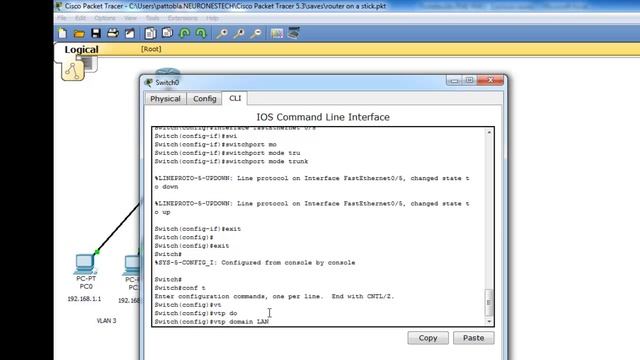Viewport: 640px width, 360px height.
Task: Switch to the Physical tab in Switch0
Action: 165,99
